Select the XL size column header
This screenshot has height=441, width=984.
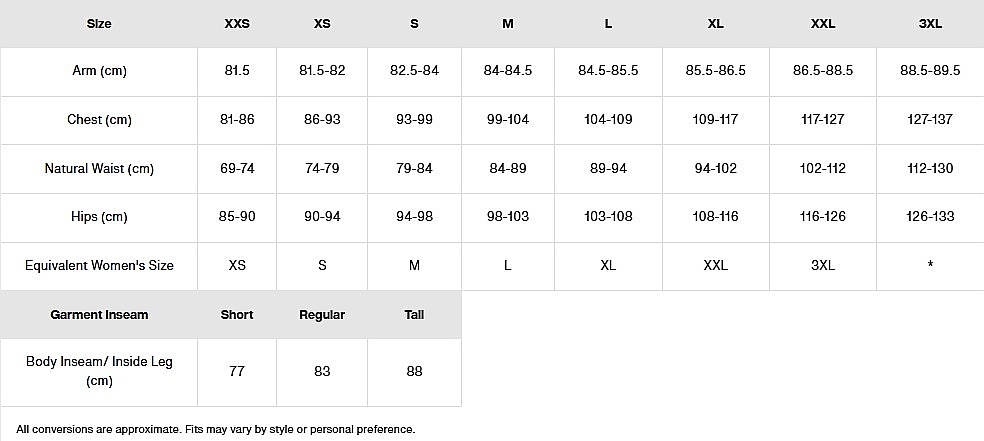[715, 23]
